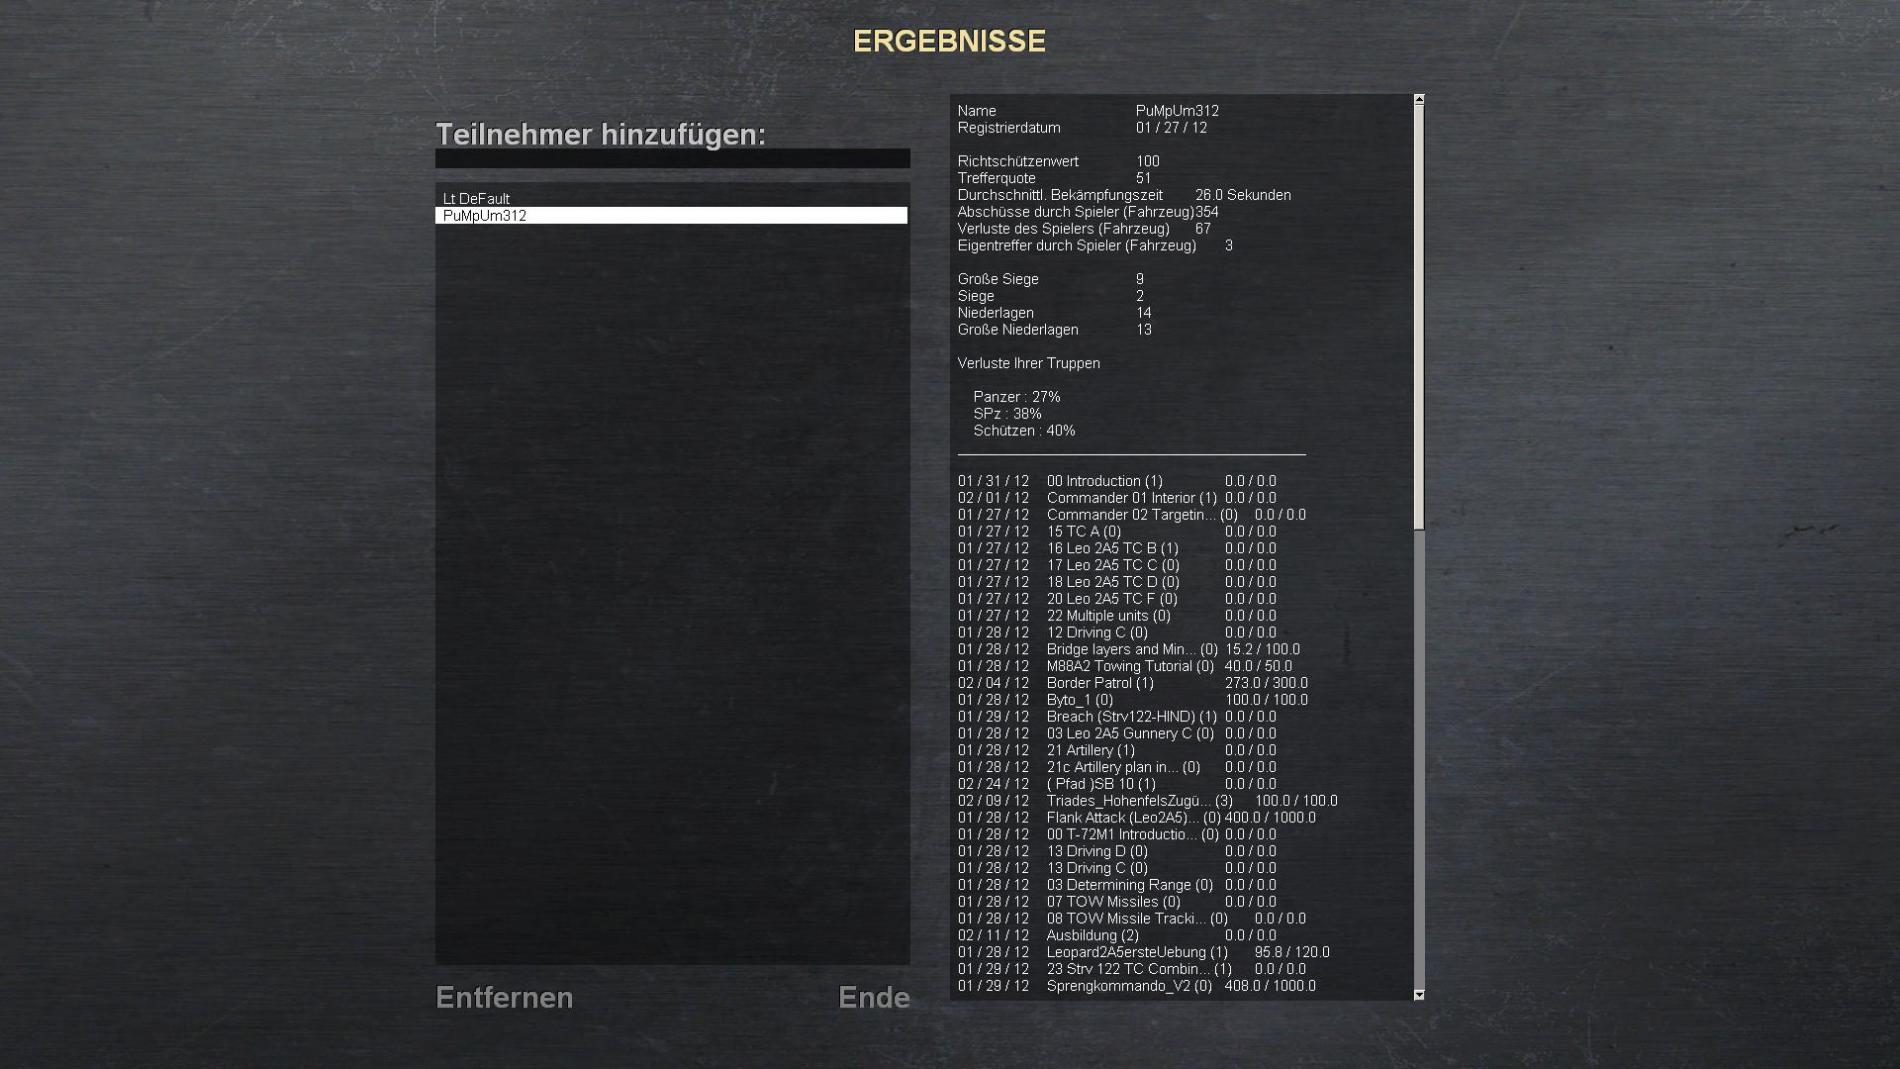Click the Sprengkommando_V2 result row
Viewport: 1900px width, 1069px height.
click(1129, 986)
